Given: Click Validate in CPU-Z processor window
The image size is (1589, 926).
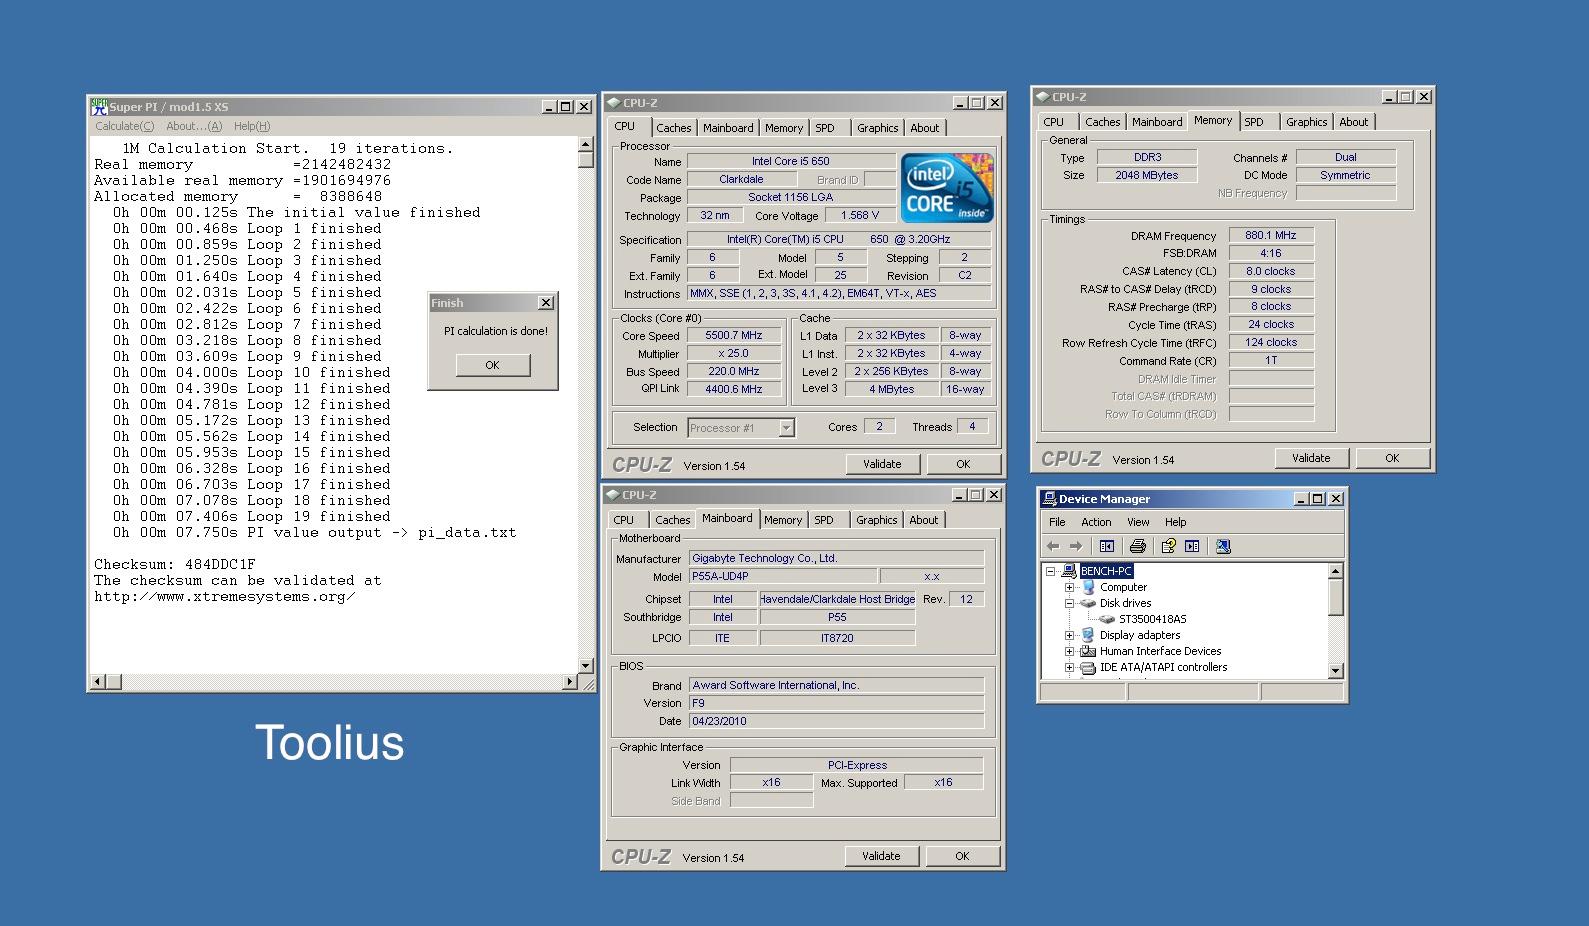Looking at the screenshot, I should coord(882,464).
